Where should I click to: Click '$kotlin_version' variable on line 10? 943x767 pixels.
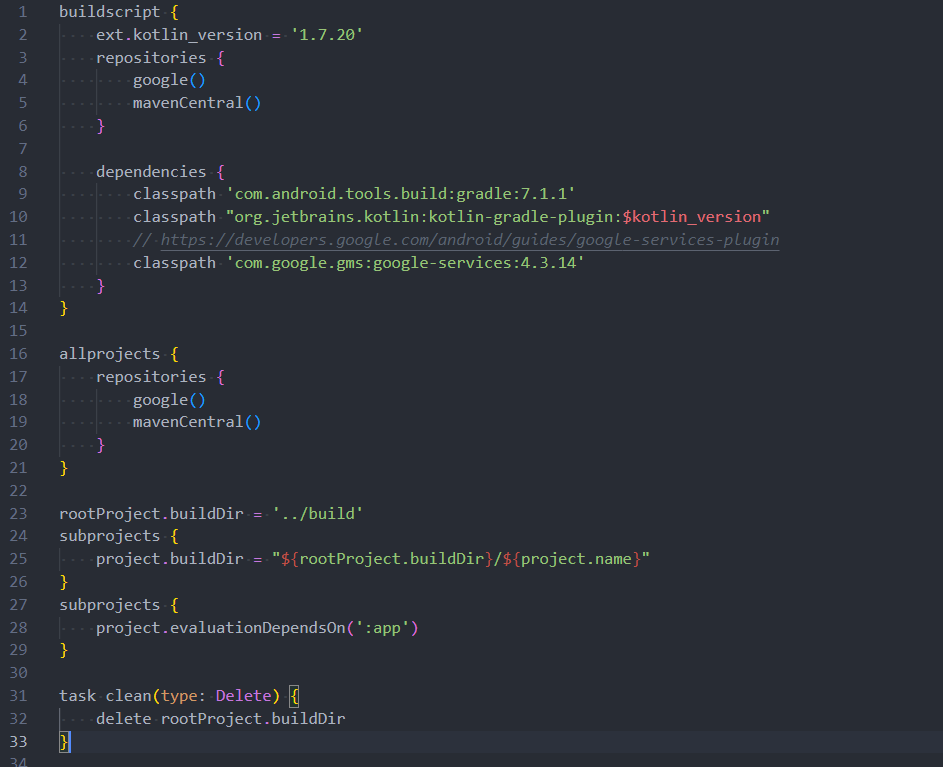pos(692,217)
